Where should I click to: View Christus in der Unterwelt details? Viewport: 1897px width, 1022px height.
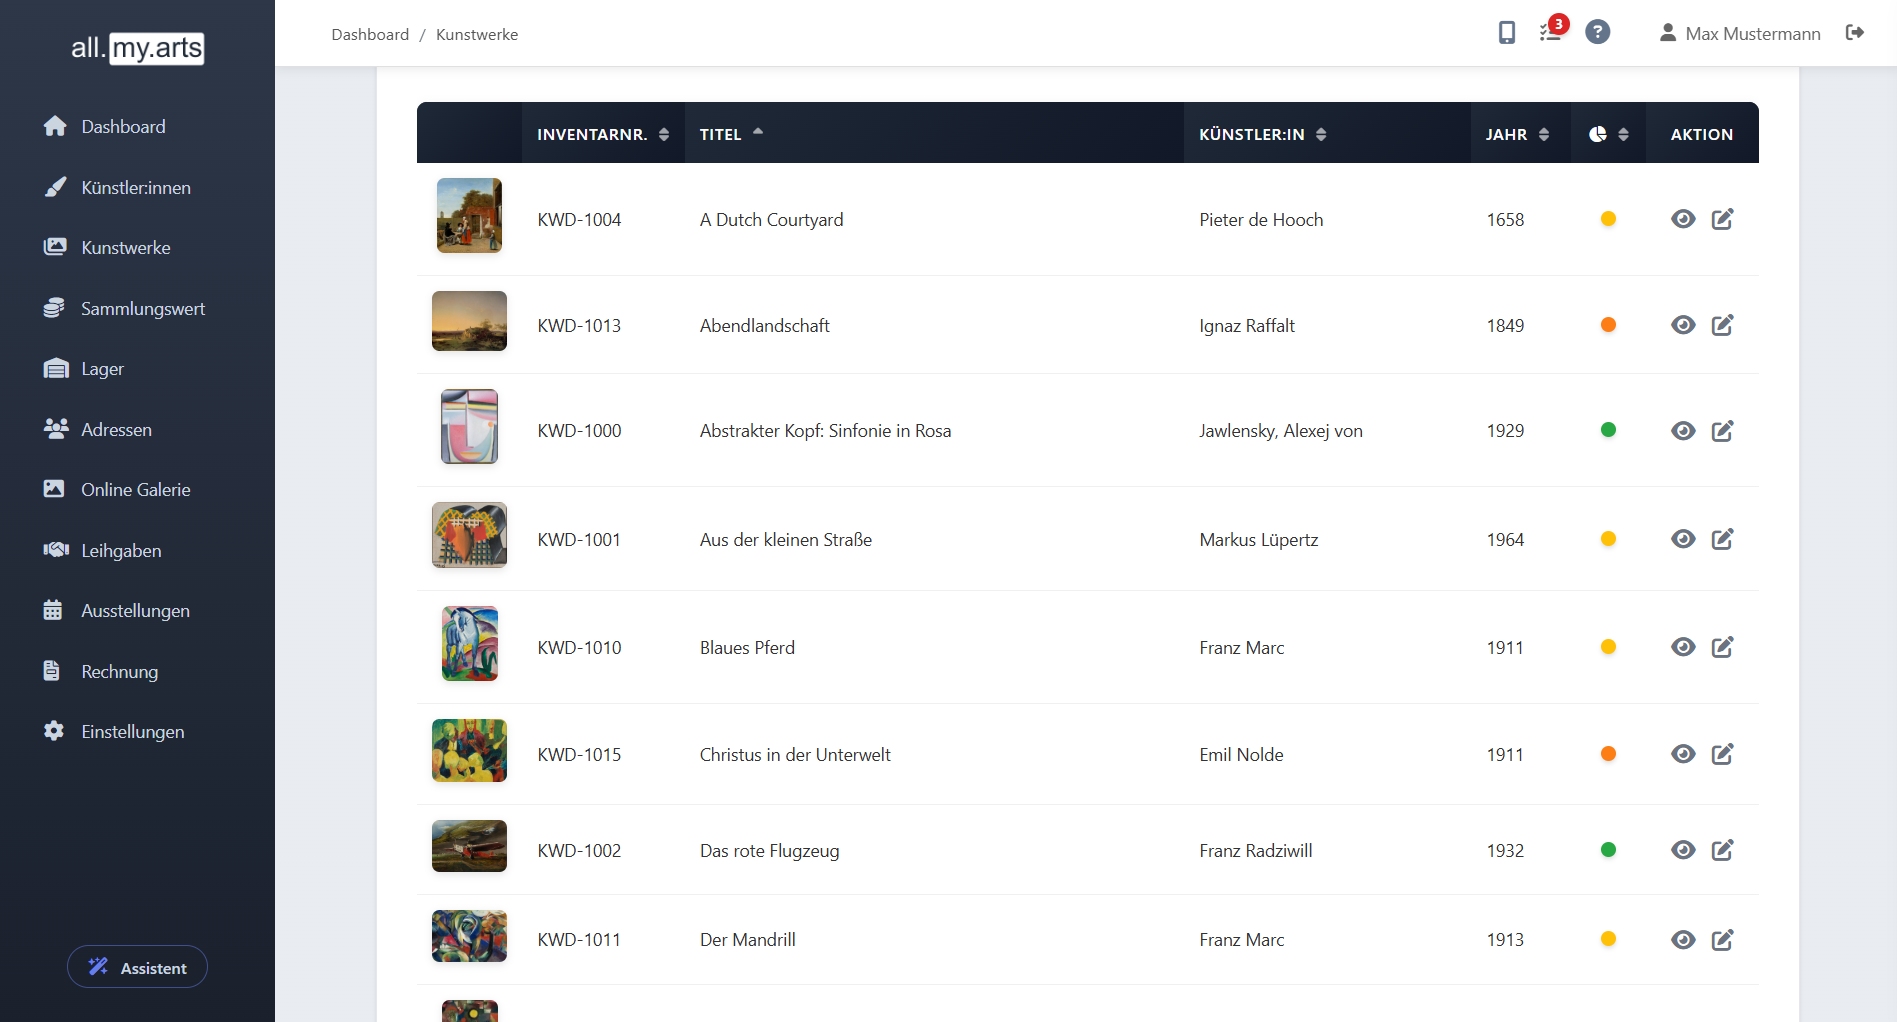click(x=1683, y=754)
